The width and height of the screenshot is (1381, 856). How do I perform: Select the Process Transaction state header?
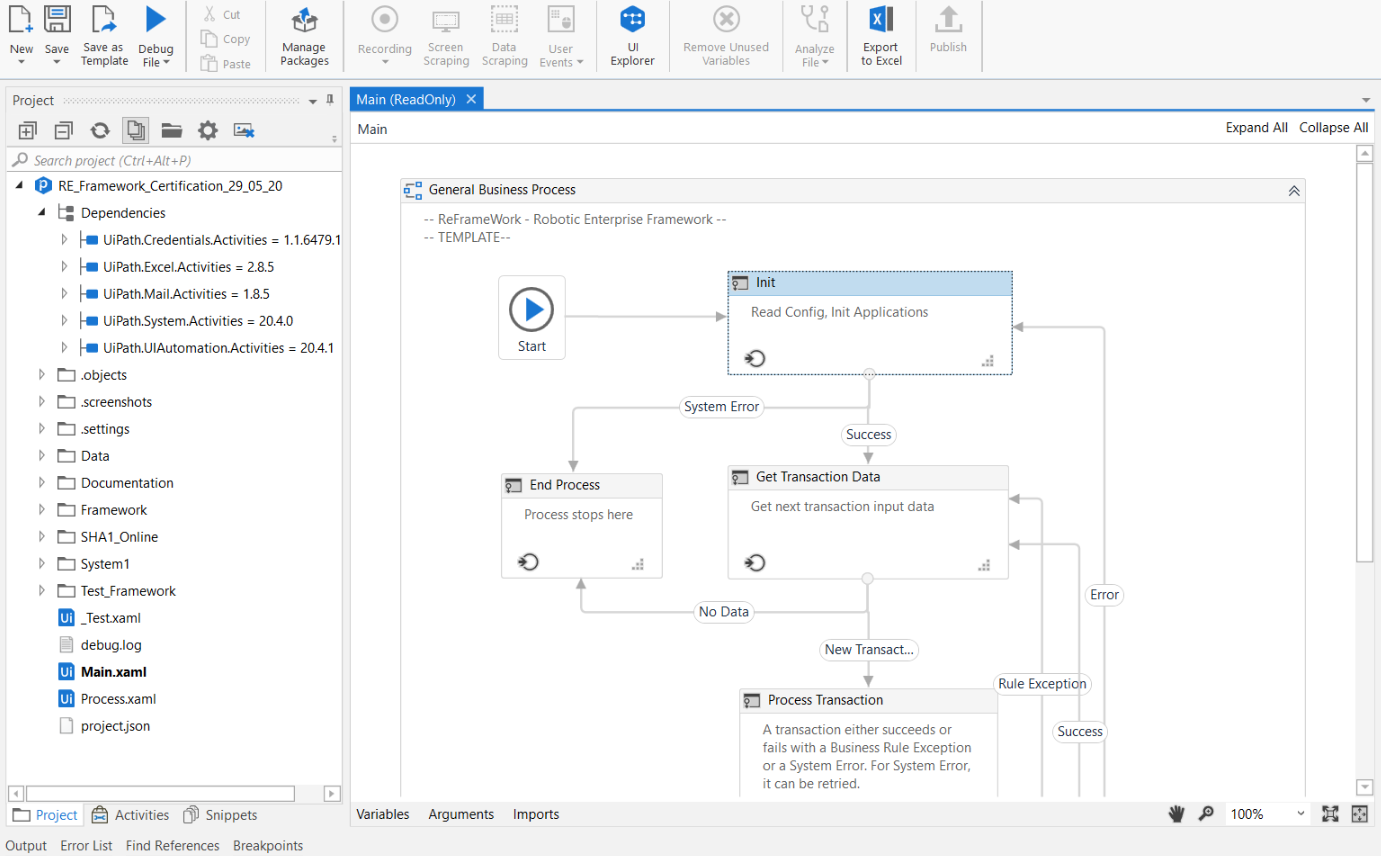coord(868,700)
